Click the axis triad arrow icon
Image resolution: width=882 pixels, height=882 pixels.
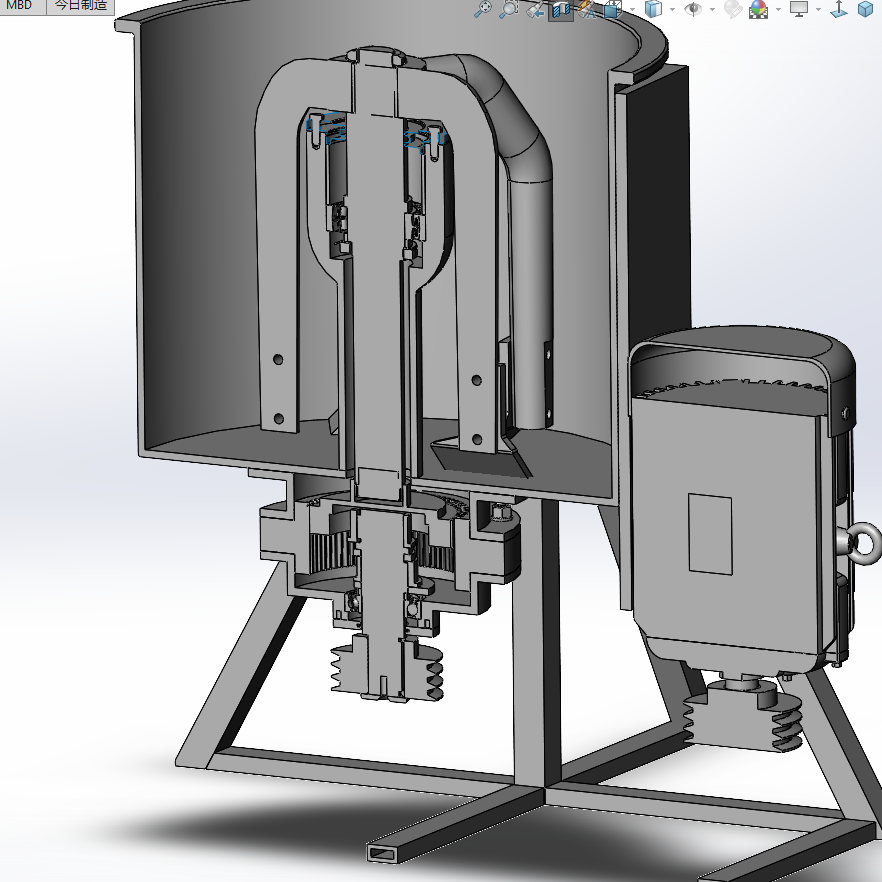coord(839,8)
